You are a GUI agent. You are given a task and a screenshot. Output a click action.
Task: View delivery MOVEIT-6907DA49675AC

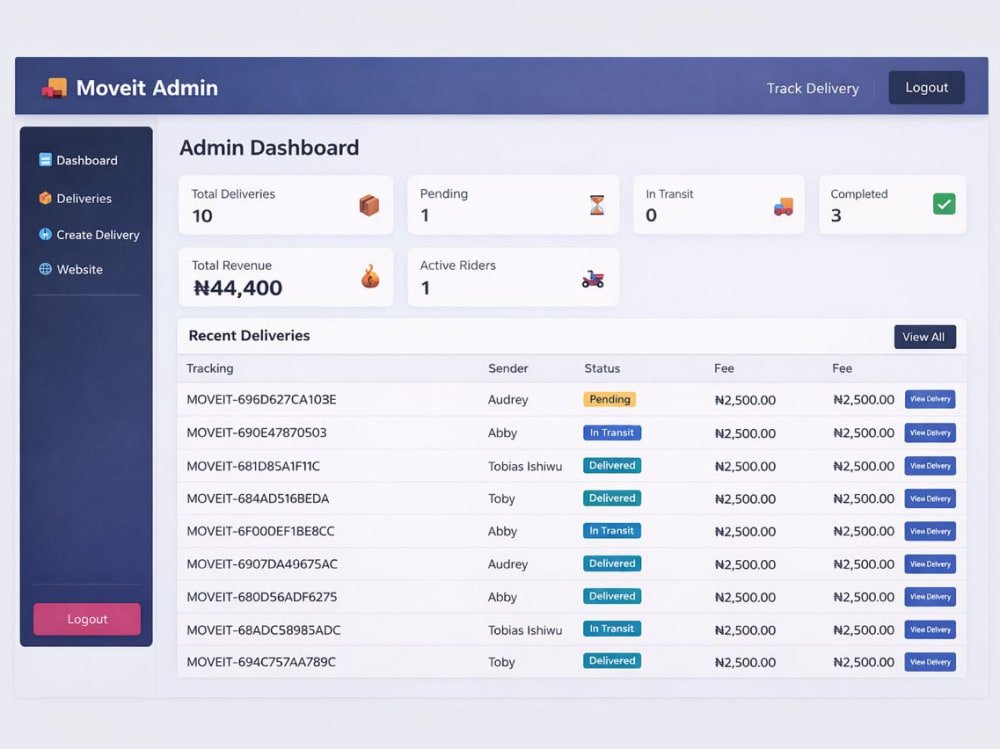coord(930,564)
